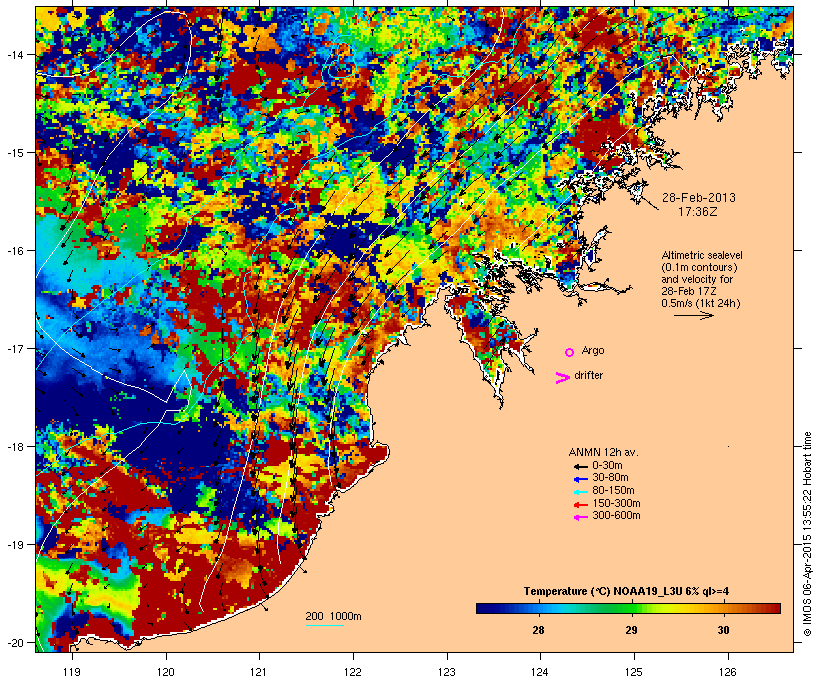This screenshot has height=680, width=820.
Task: Click the 122 longitude axis label
Action: point(353,672)
